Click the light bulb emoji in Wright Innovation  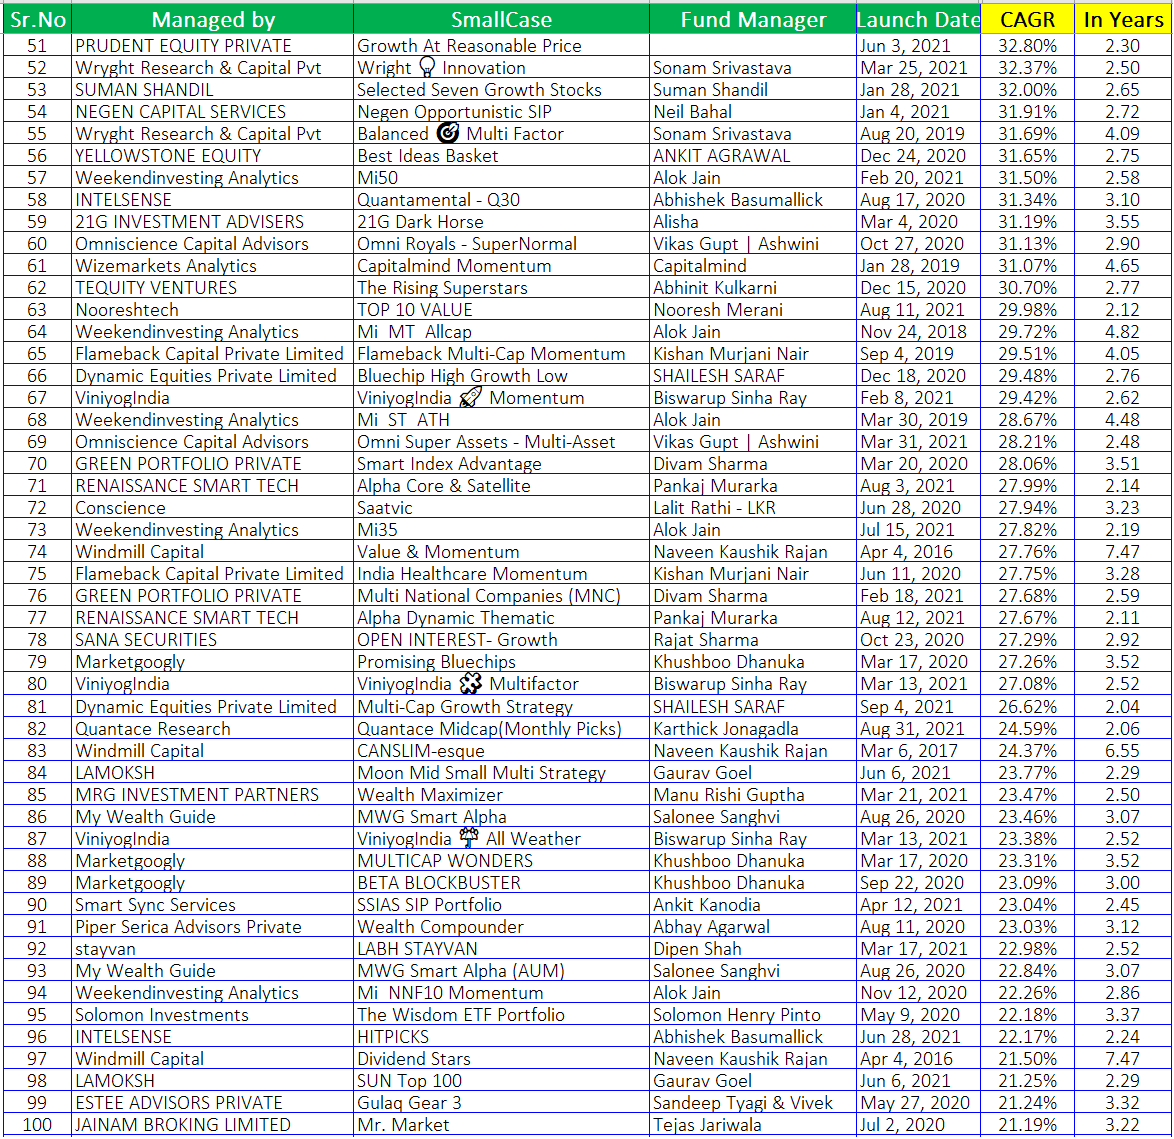(x=427, y=67)
